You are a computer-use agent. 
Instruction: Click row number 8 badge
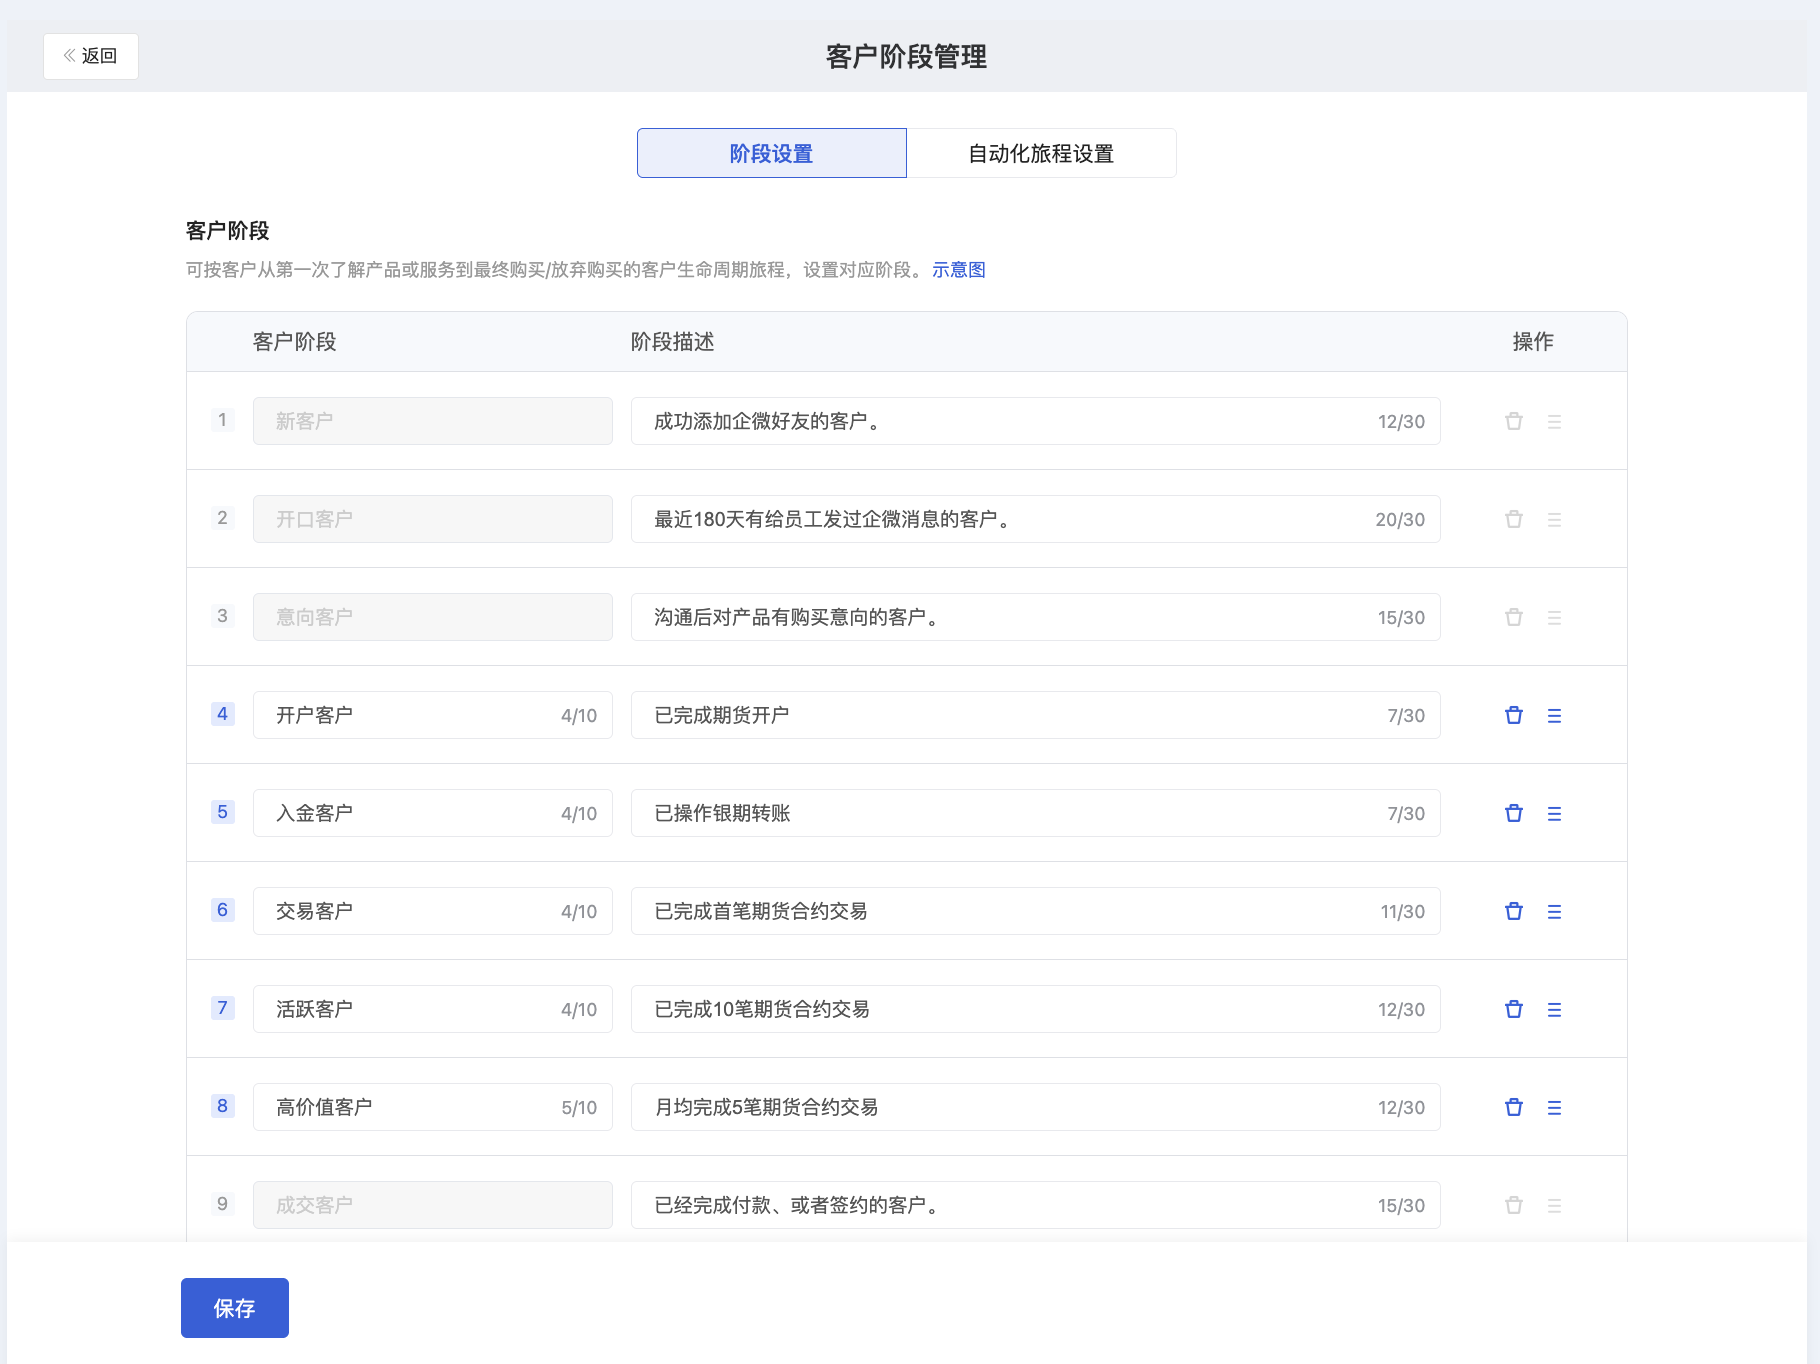coord(223,1106)
